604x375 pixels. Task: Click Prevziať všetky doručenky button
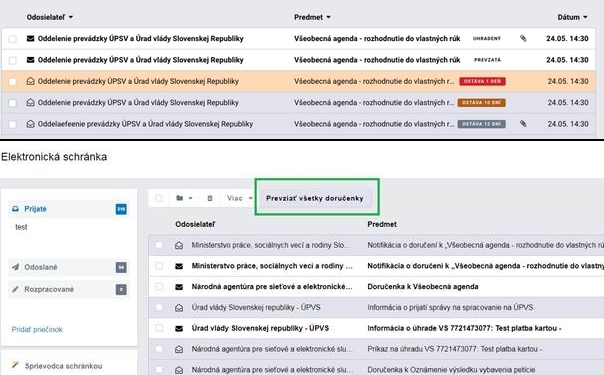pos(315,198)
